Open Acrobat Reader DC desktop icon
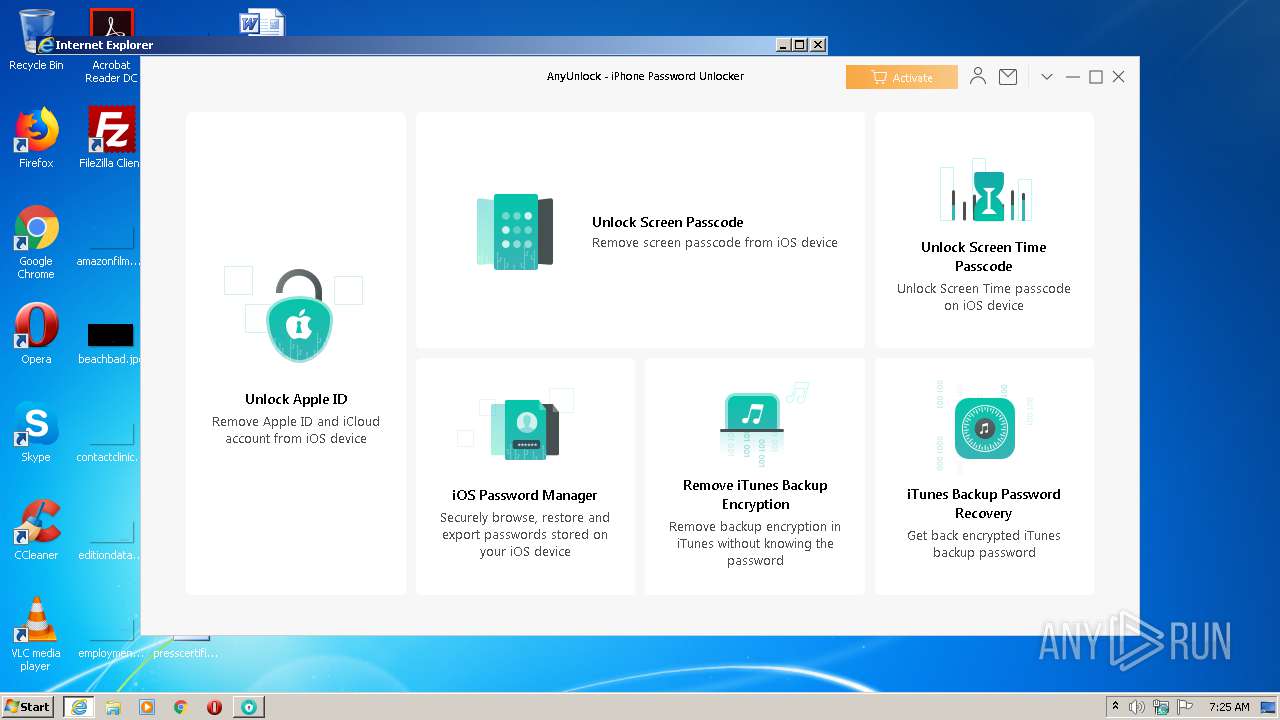The image size is (1280, 720). pos(111,47)
